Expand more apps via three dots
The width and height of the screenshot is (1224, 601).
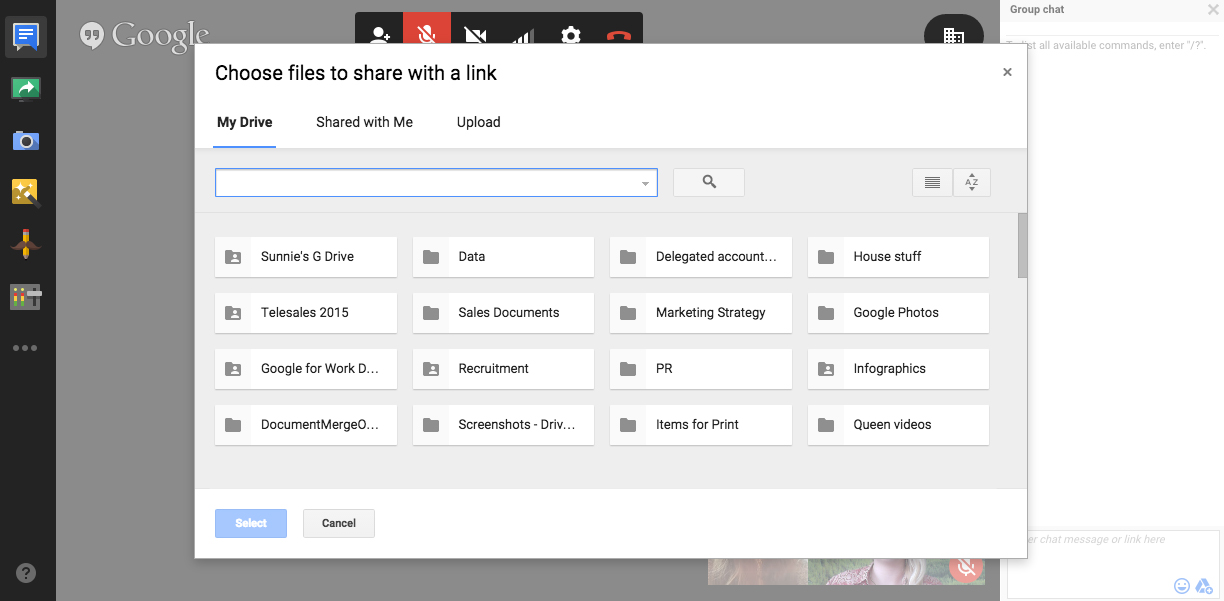pos(26,348)
